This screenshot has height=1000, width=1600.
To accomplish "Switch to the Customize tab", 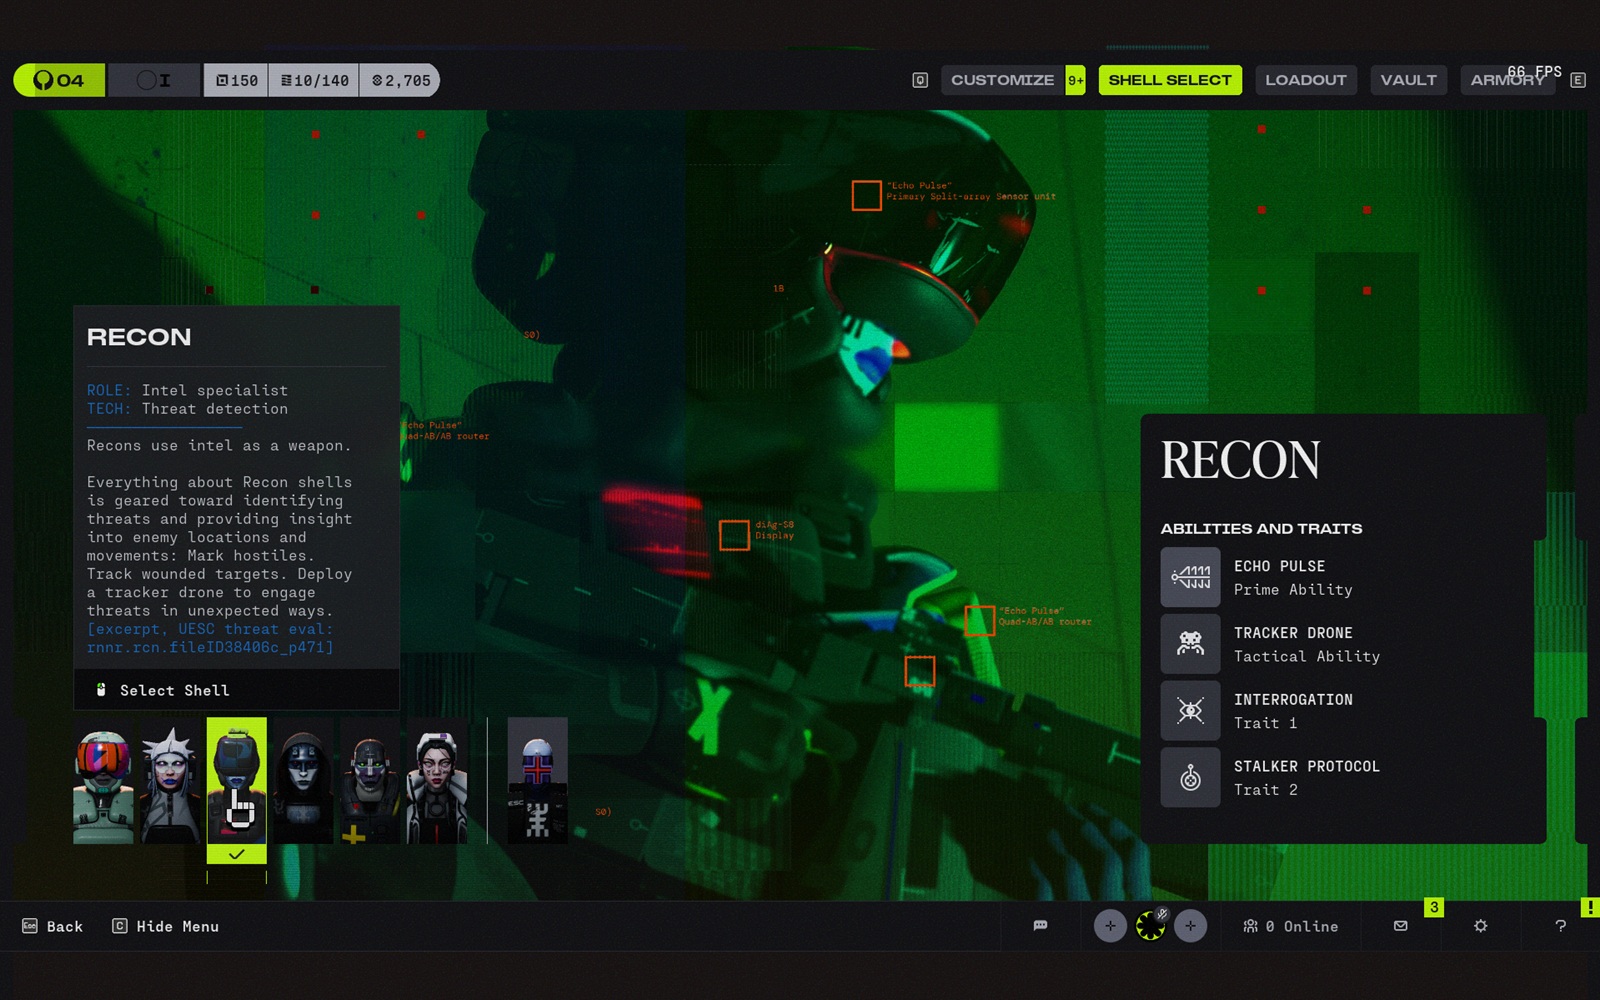I will [1002, 80].
